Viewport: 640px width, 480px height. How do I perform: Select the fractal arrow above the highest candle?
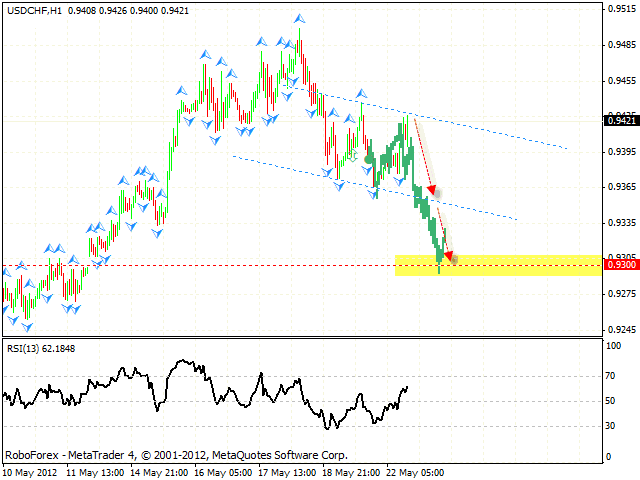(299, 18)
